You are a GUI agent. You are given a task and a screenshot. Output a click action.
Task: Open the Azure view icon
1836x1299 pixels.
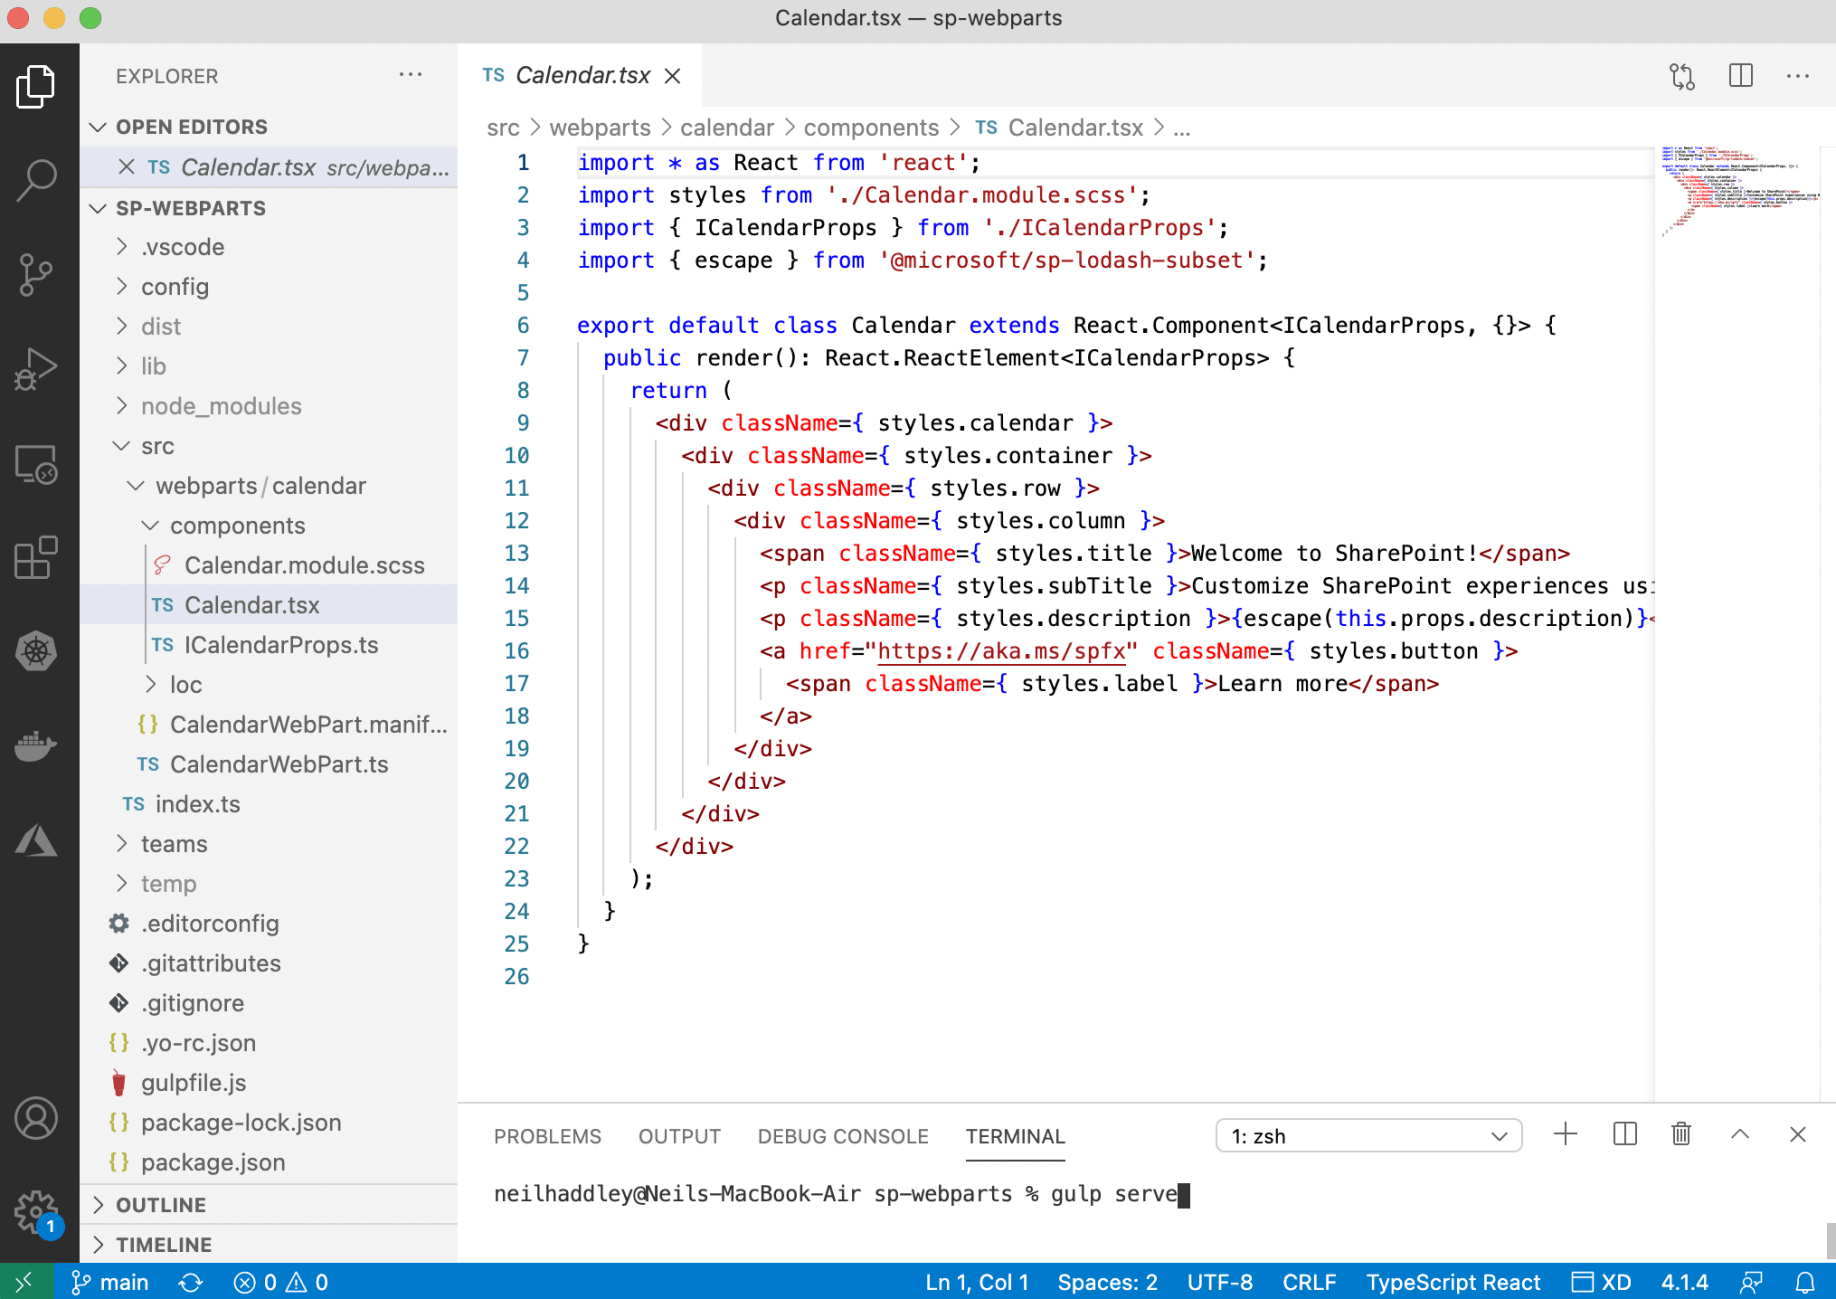click(x=37, y=841)
